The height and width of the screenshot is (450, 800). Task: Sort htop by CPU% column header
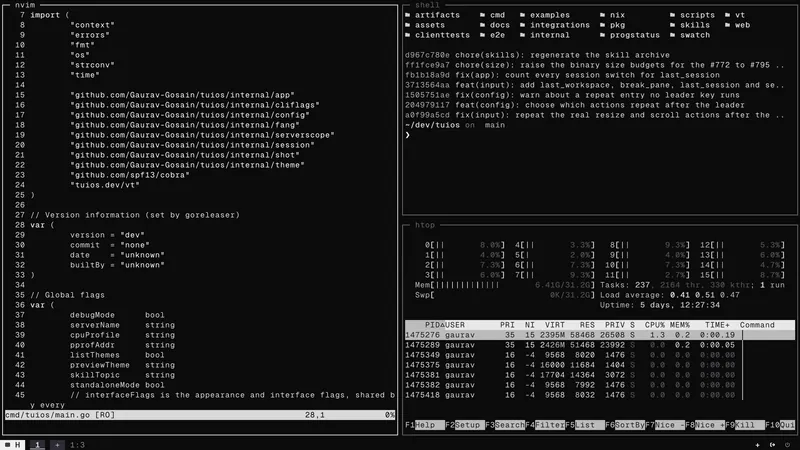655,325
